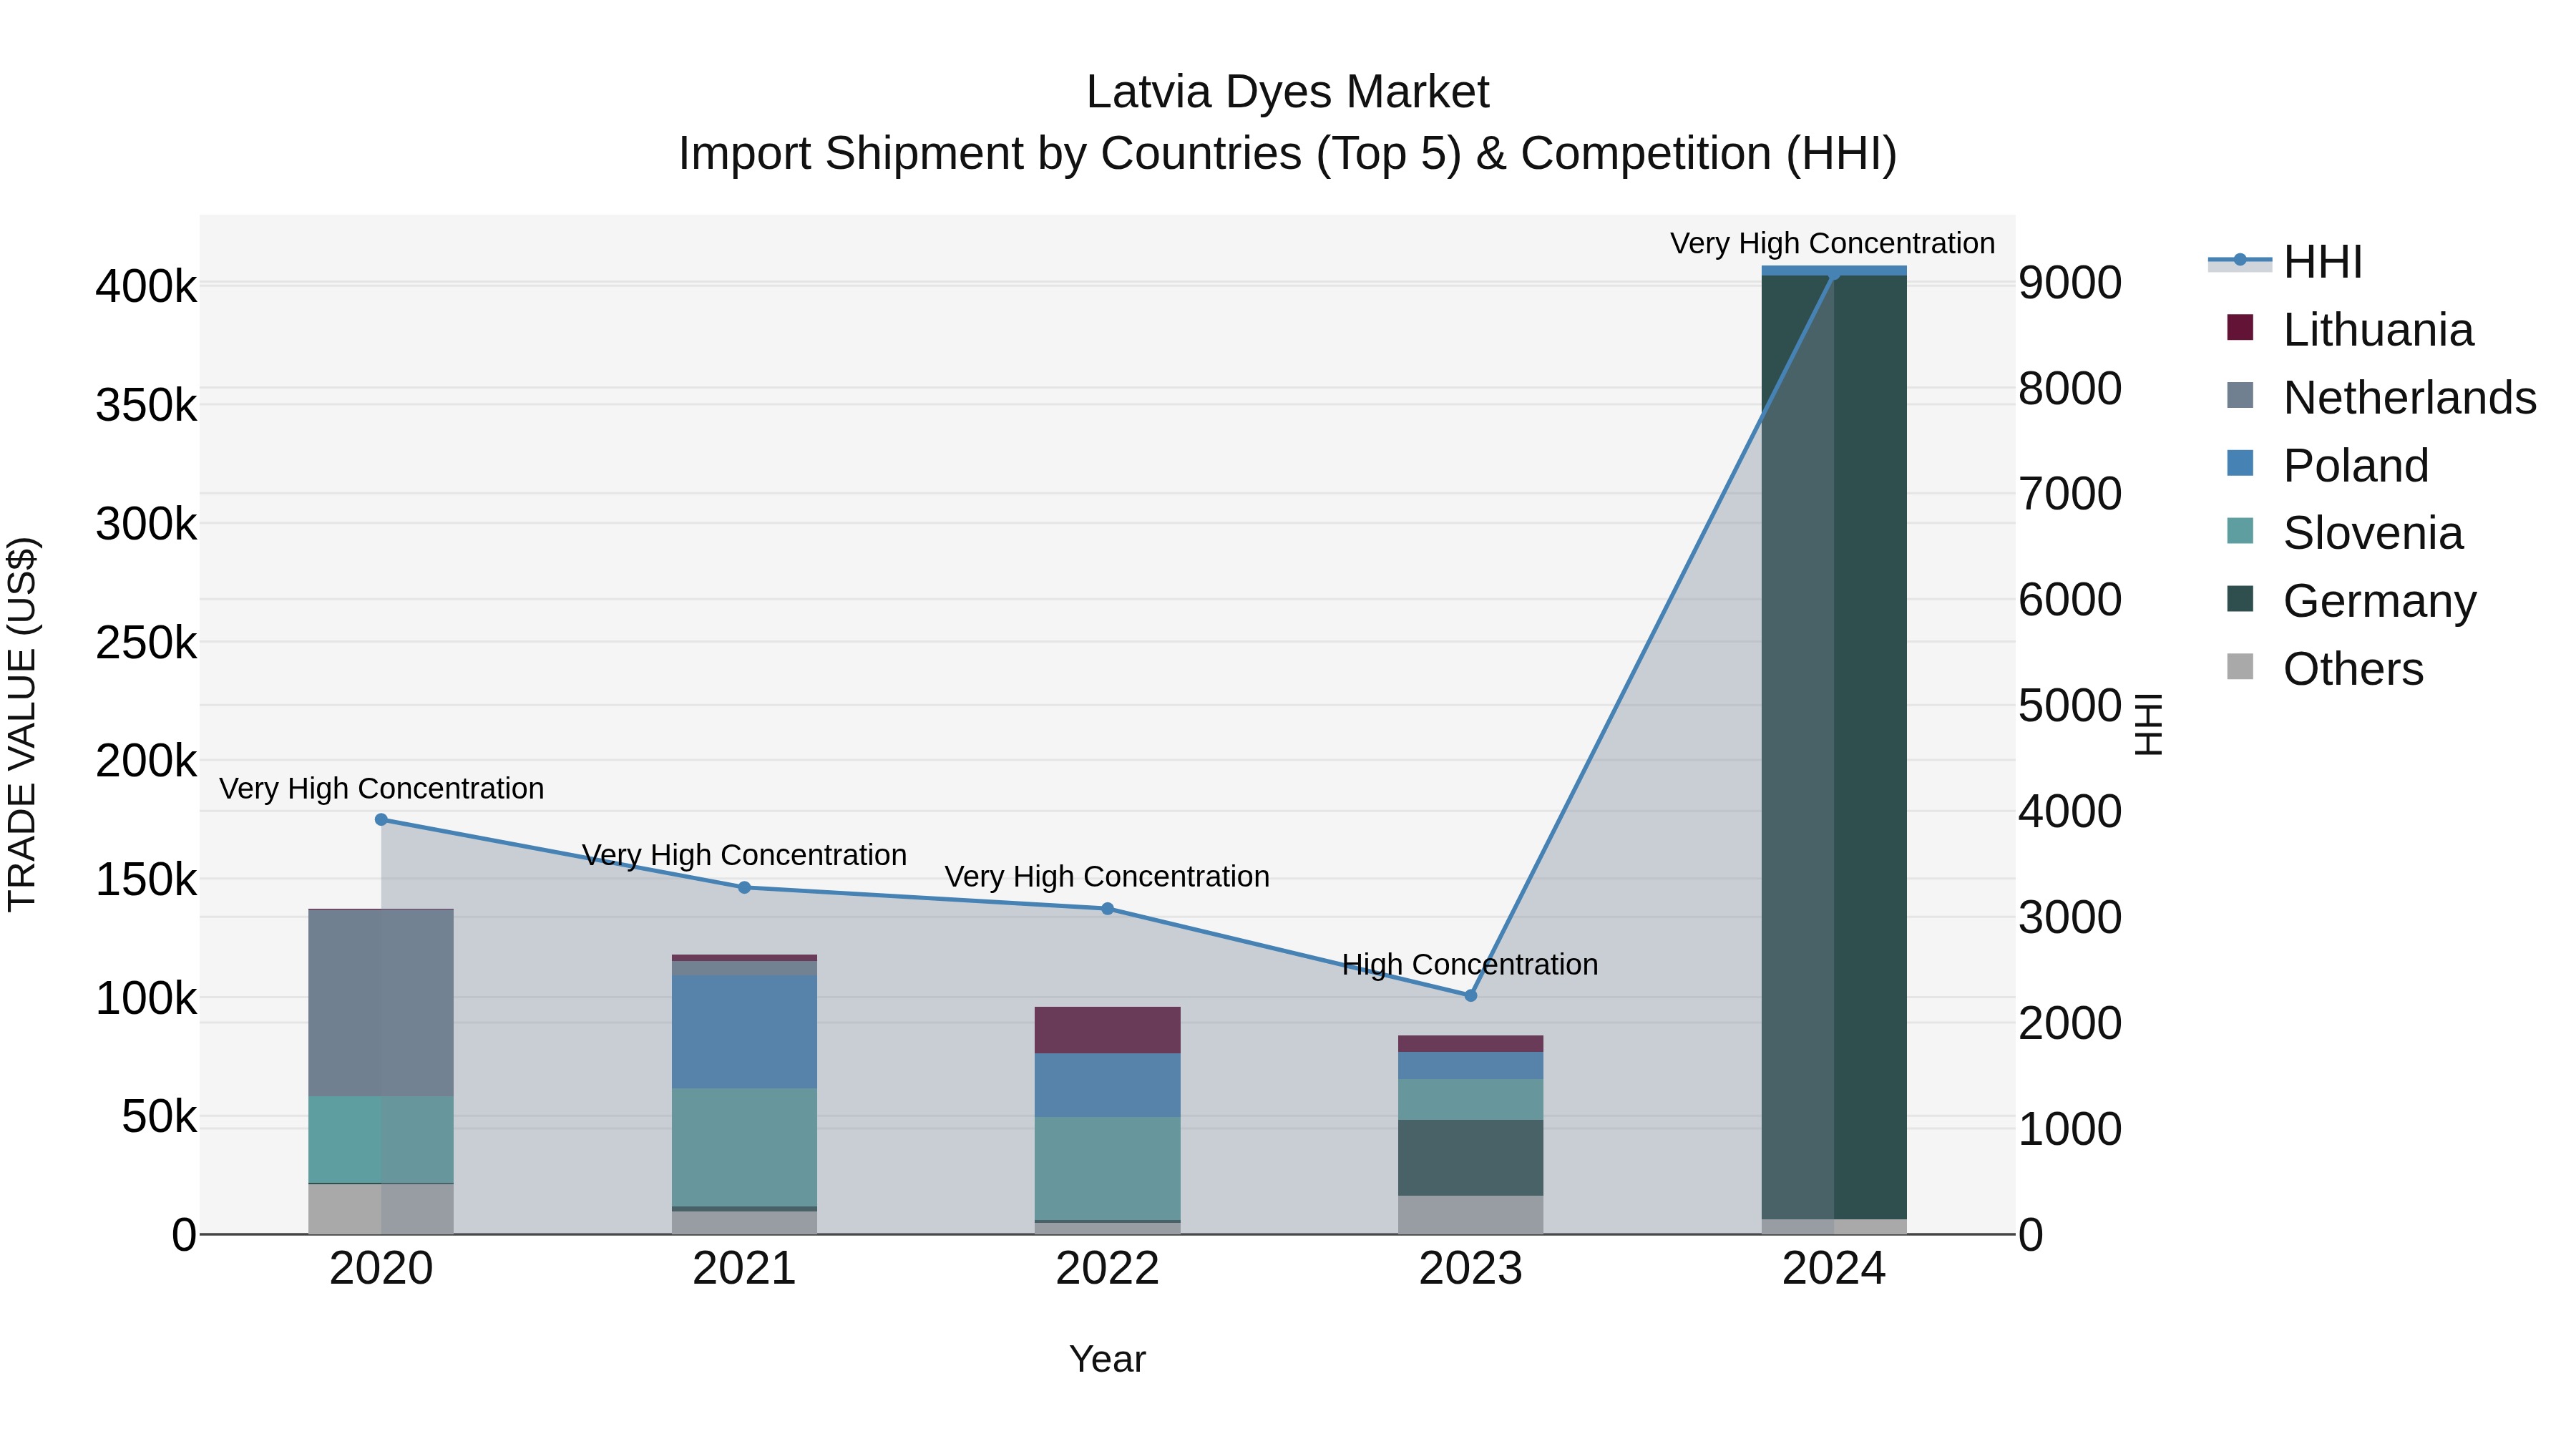The height and width of the screenshot is (1449, 2576).
Task: Click Netherlands segment in 2020 bar
Action: click(x=381, y=1003)
